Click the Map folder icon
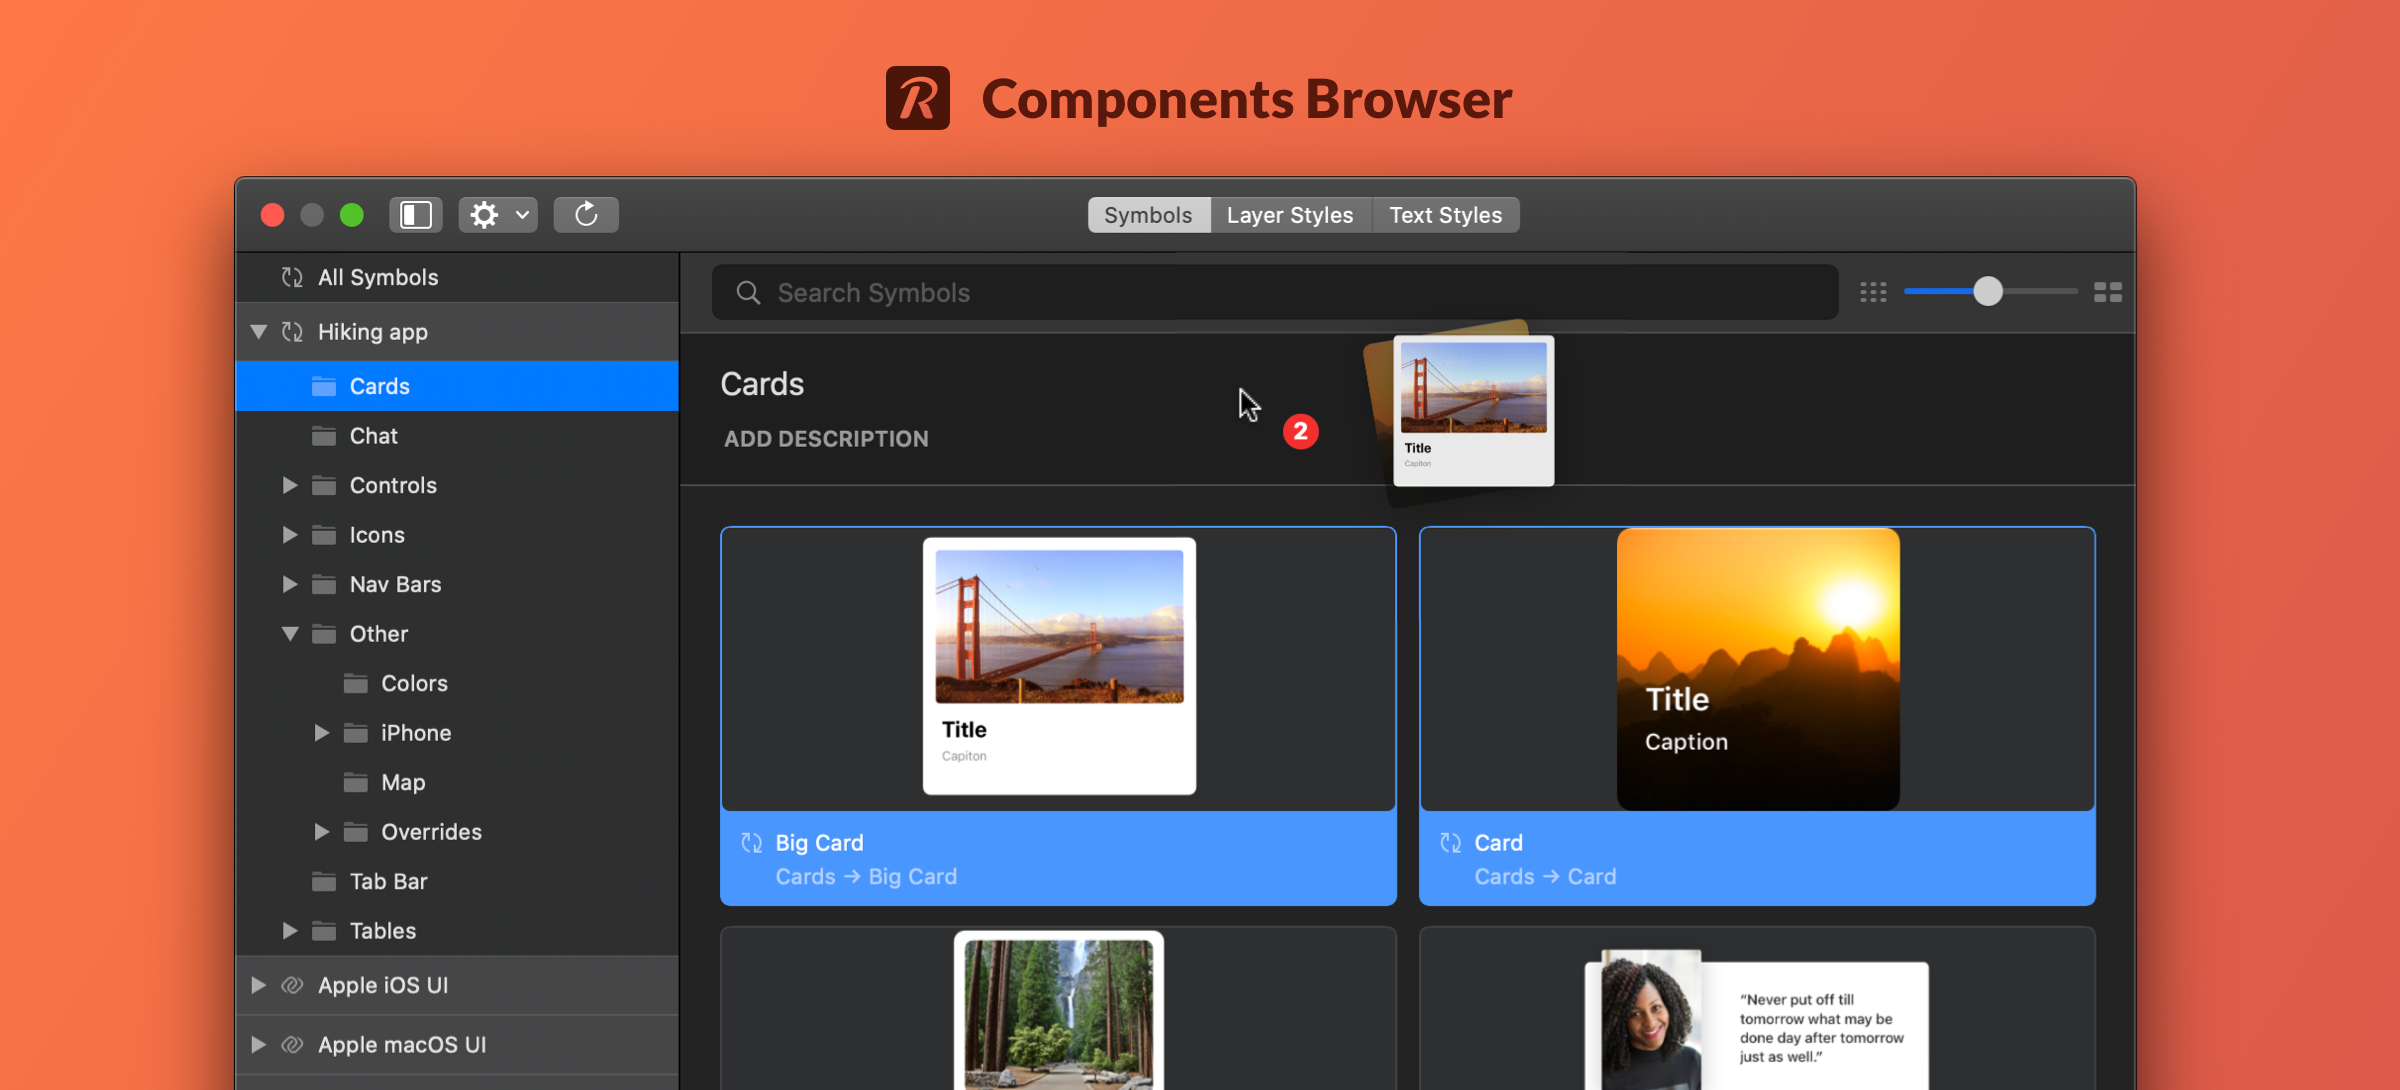This screenshot has width=2400, height=1090. 356,782
